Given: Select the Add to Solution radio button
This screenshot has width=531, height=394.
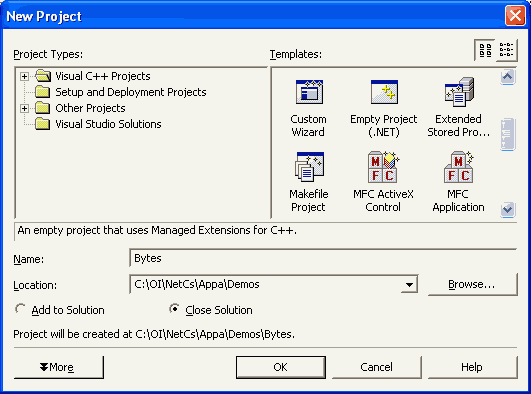Looking at the screenshot, I should 20,309.
